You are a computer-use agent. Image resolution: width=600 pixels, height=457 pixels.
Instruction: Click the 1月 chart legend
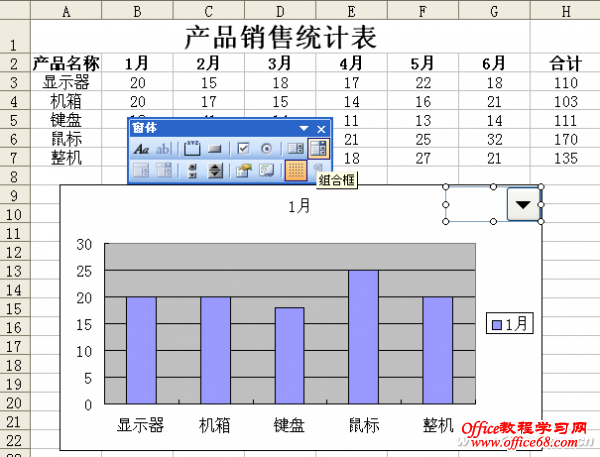[x=510, y=324]
